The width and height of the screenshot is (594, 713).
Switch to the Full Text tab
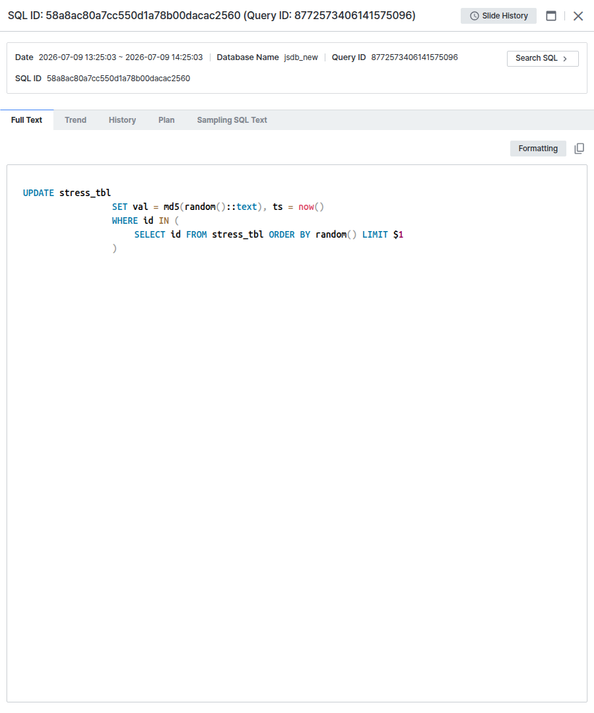tap(26, 120)
